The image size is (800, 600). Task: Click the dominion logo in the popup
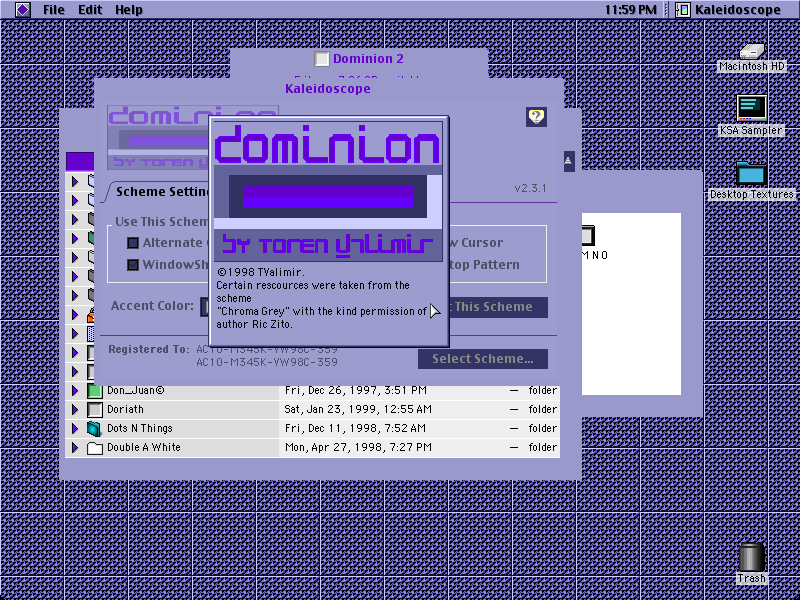pos(328,192)
